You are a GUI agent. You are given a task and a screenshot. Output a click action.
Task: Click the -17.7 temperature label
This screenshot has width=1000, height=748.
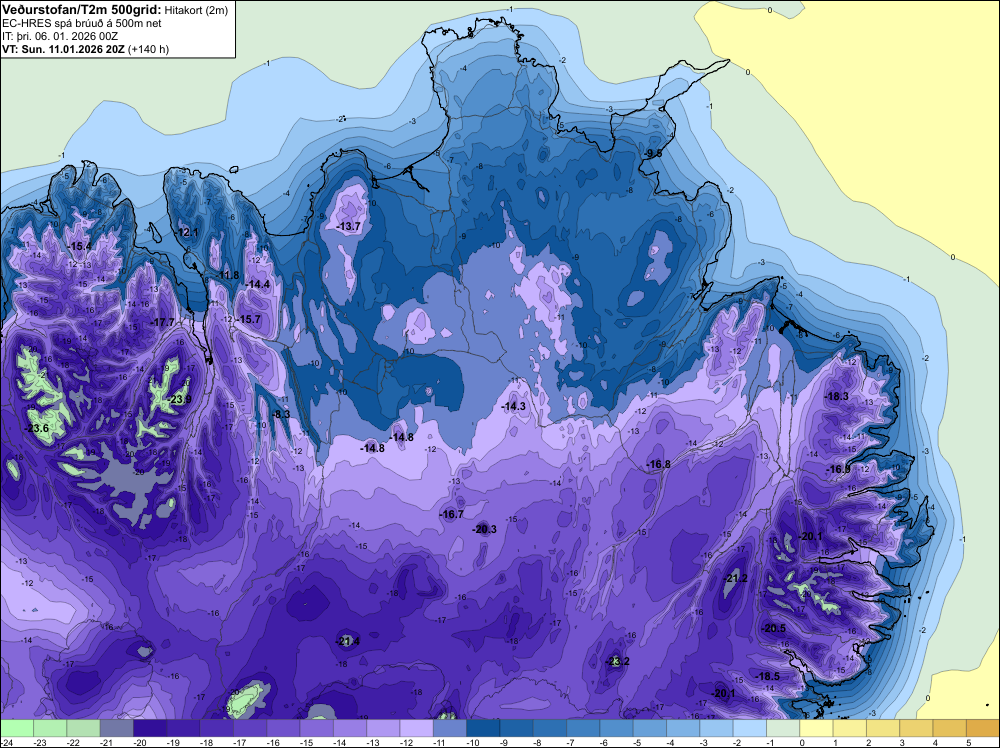pyautogui.click(x=161, y=323)
